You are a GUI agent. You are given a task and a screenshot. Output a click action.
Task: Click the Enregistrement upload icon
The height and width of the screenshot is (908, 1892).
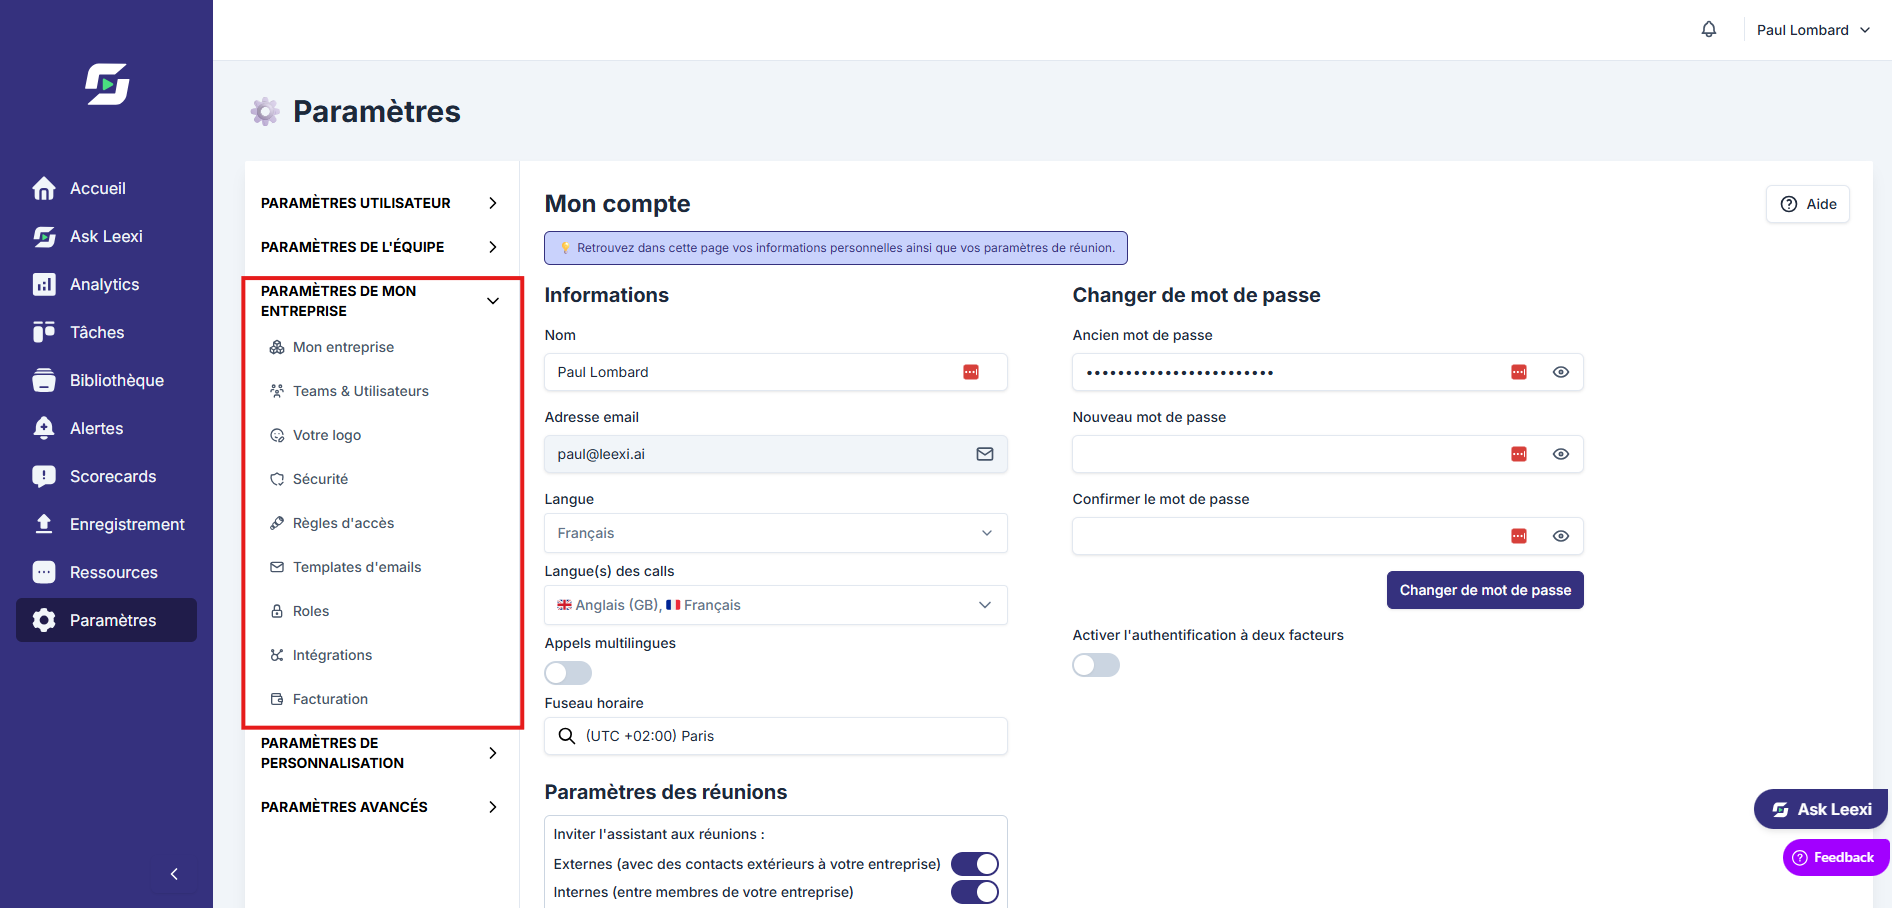click(x=44, y=524)
